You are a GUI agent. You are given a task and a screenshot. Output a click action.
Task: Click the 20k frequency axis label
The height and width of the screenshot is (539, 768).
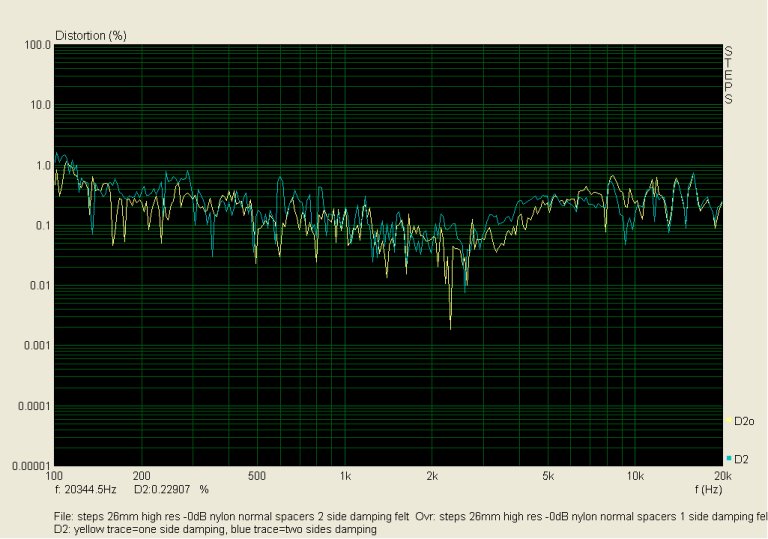(x=722, y=476)
